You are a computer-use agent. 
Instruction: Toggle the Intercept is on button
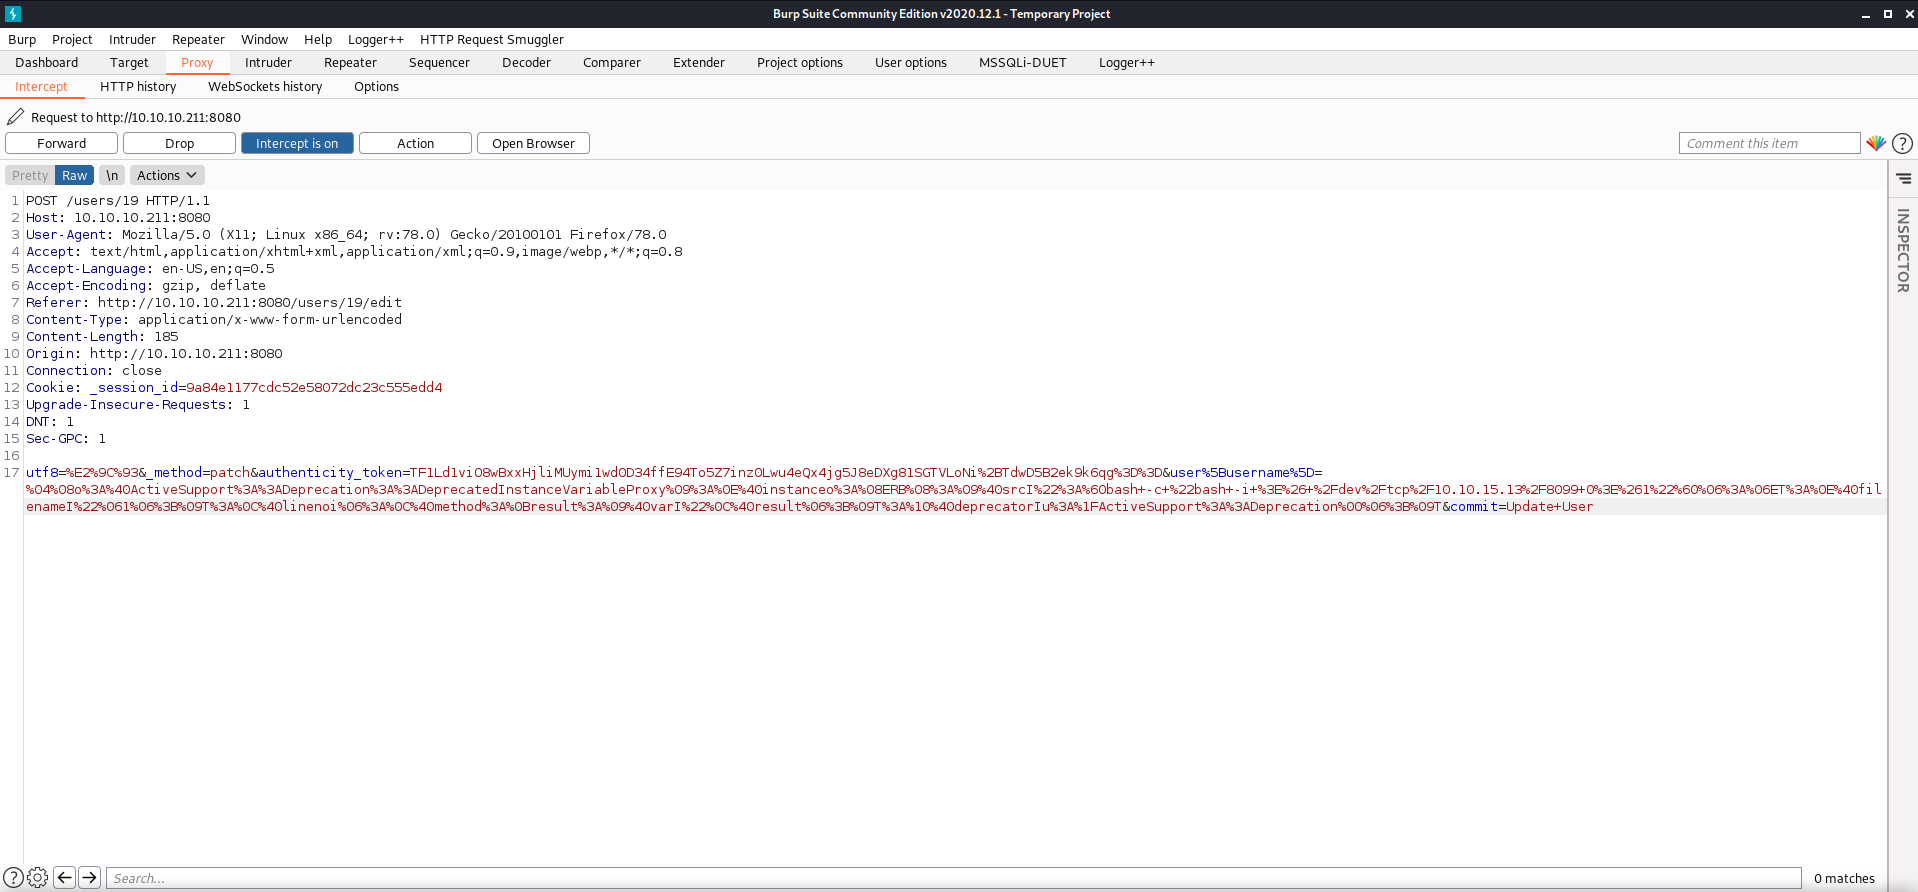(x=297, y=143)
